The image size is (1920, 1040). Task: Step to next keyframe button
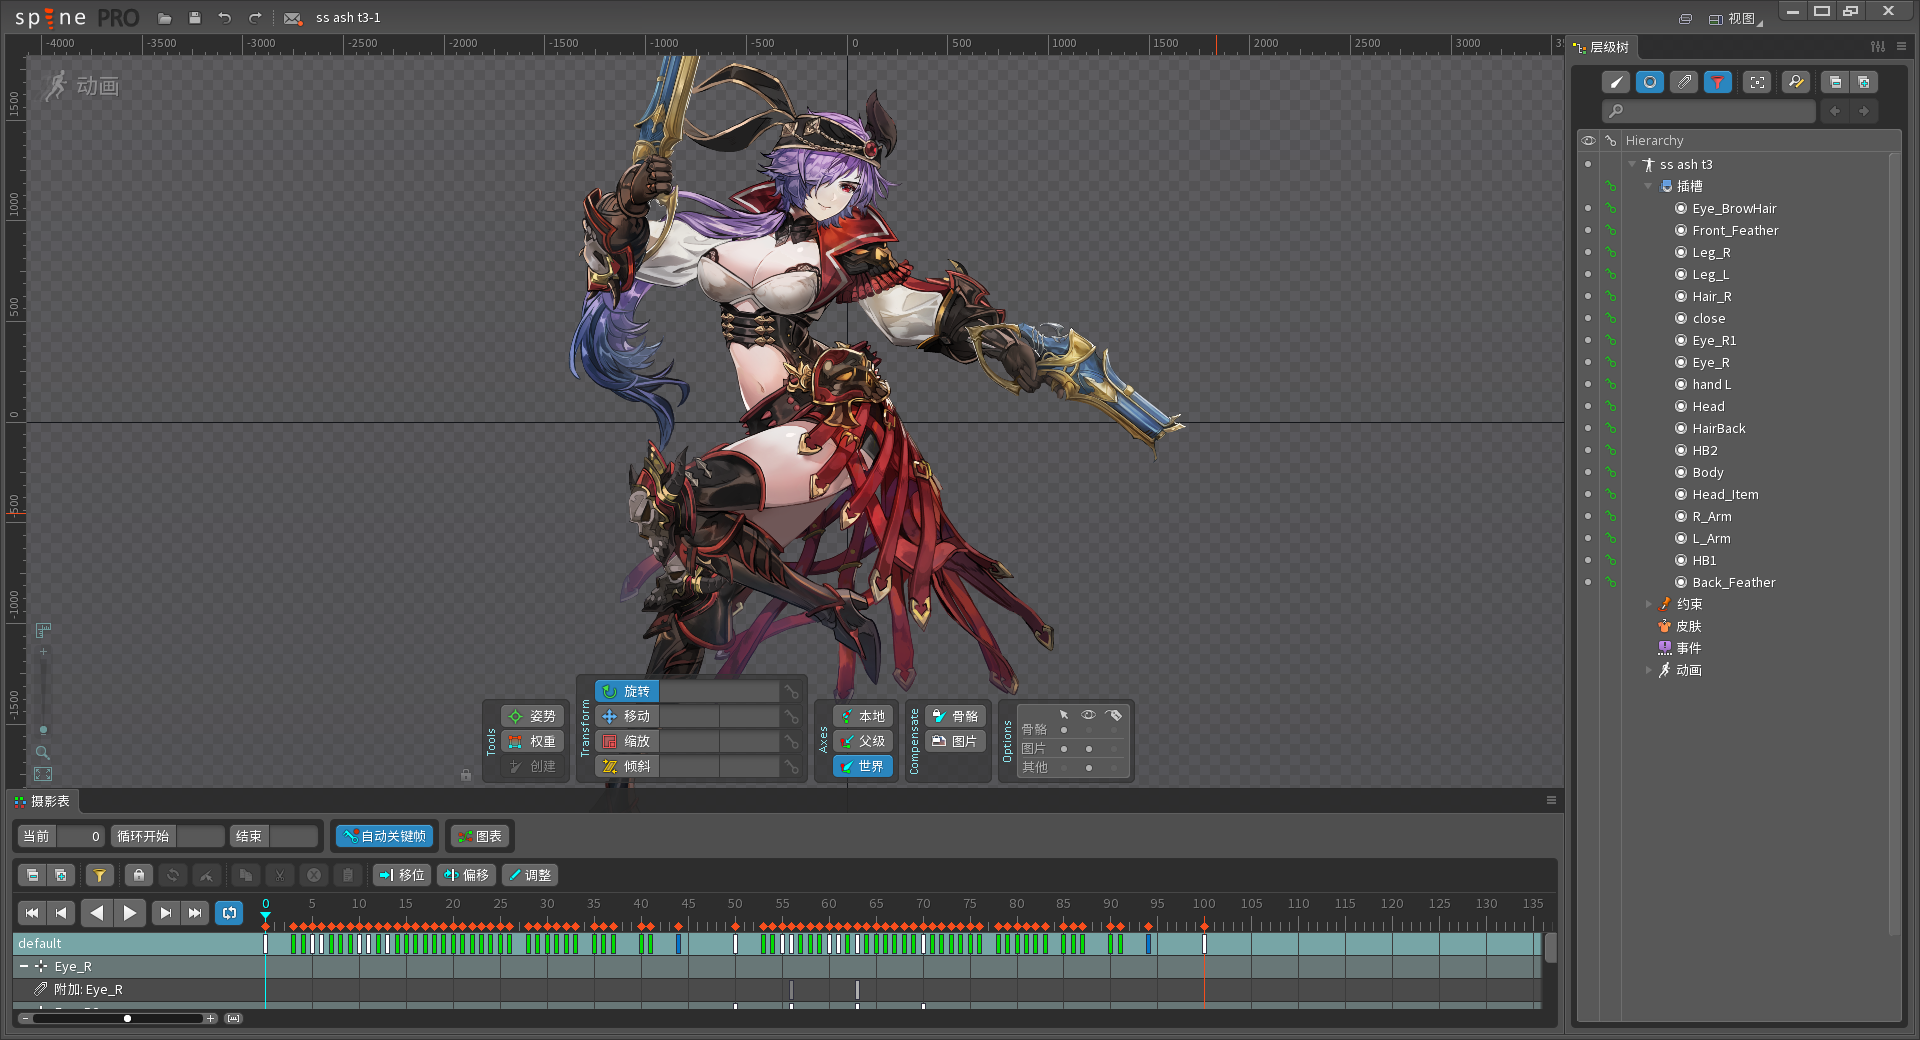pos(165,912)
